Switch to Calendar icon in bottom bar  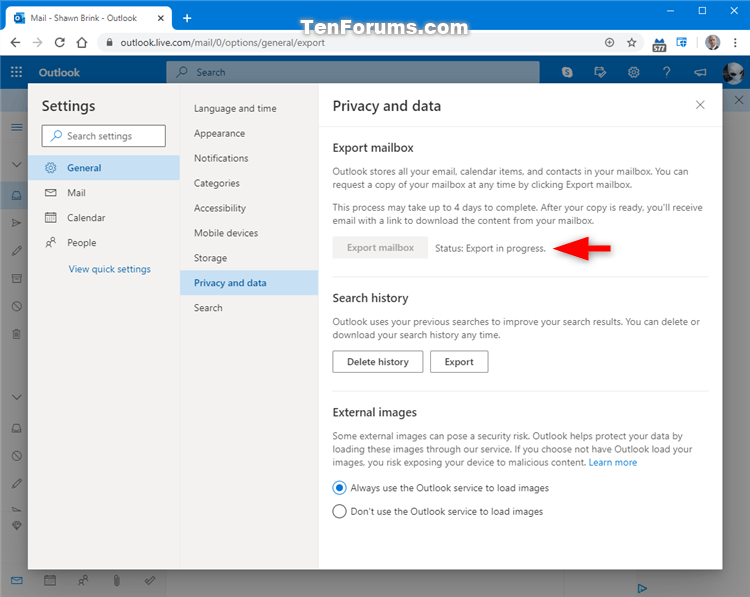point(50,581)
